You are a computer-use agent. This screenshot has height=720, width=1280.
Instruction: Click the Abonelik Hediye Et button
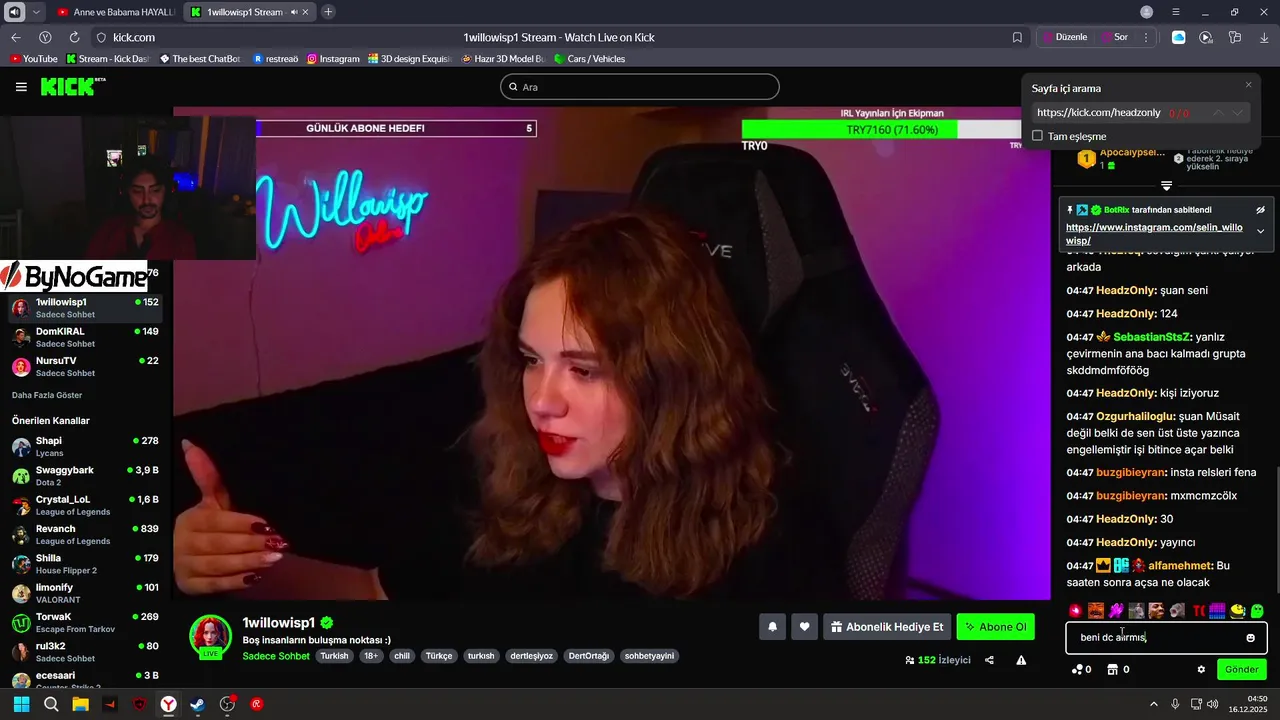[x=887, y=627]
